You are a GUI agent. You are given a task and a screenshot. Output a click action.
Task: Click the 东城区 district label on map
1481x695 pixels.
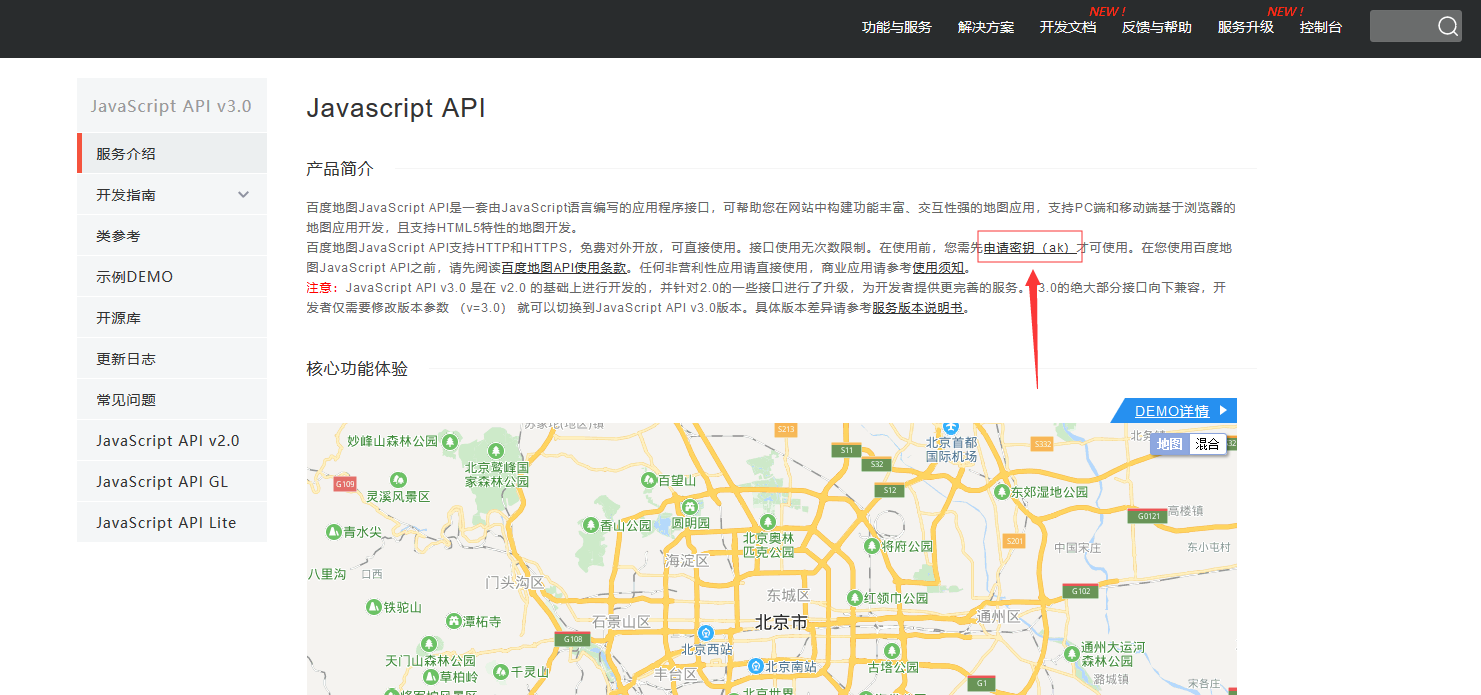click(788, 595)
